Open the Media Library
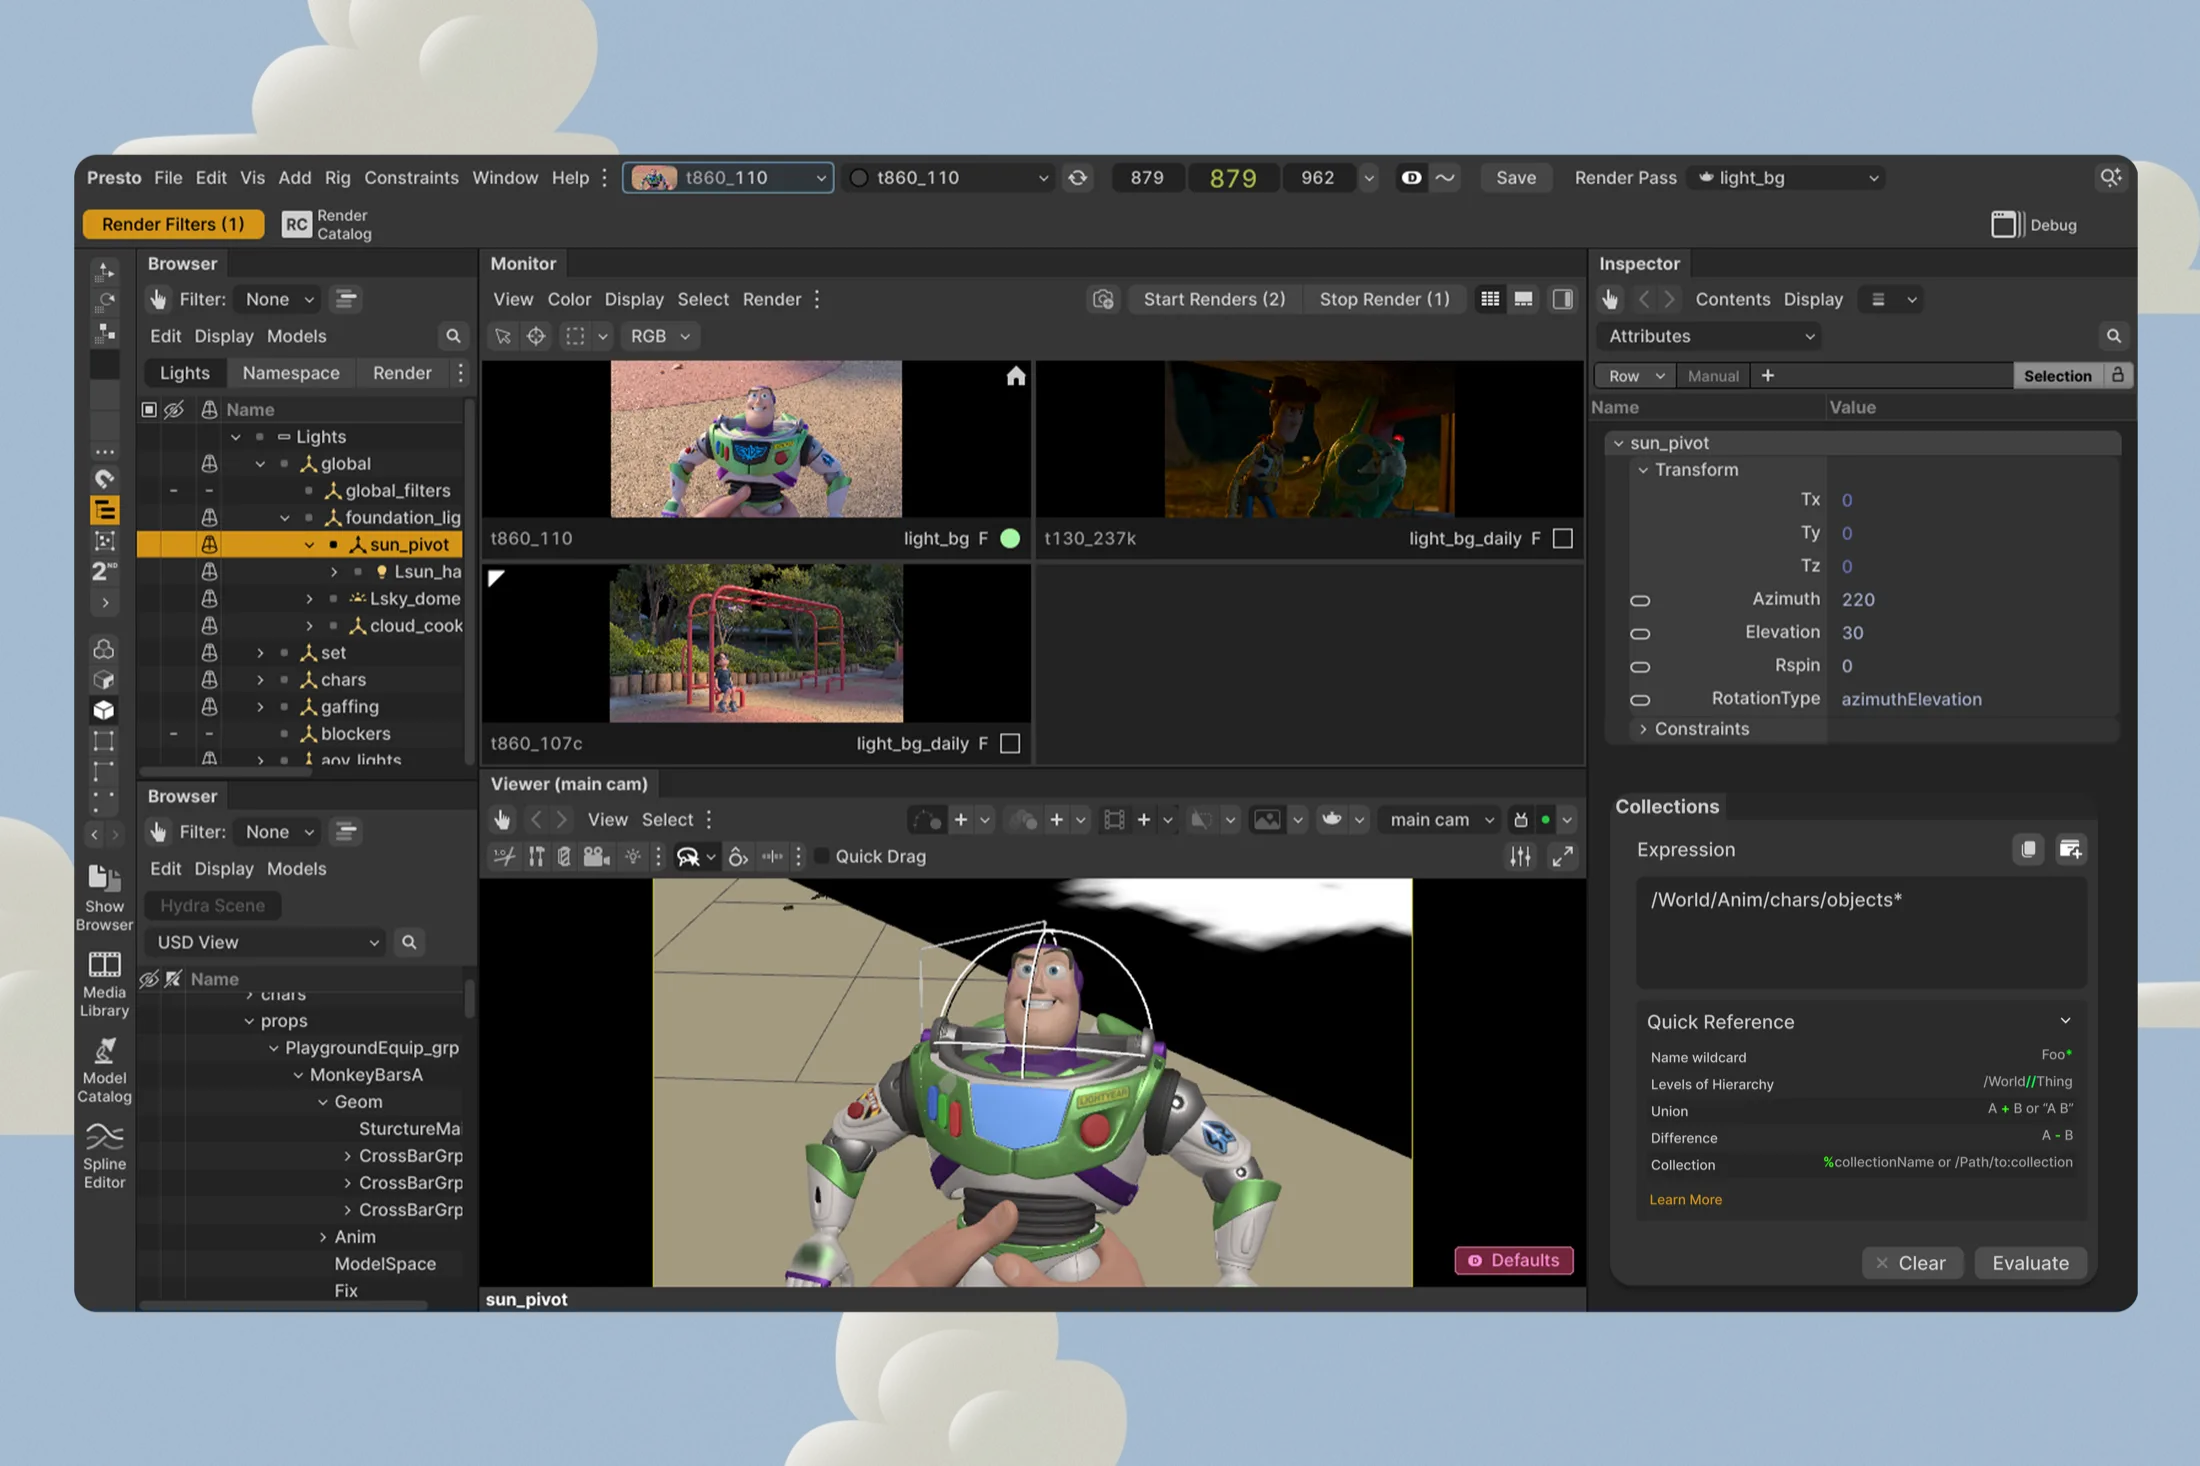This screenshot has width=2200, height=1466. click(x=104, y=984)
